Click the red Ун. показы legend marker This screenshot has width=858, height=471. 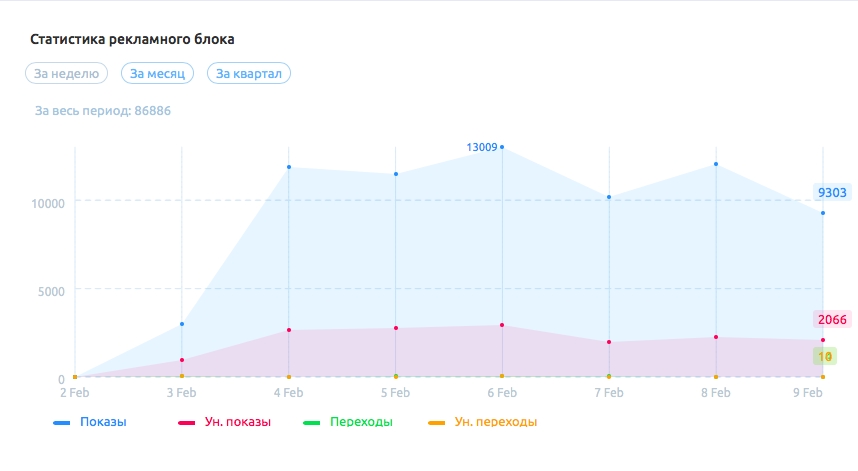(x=187, y=423)
